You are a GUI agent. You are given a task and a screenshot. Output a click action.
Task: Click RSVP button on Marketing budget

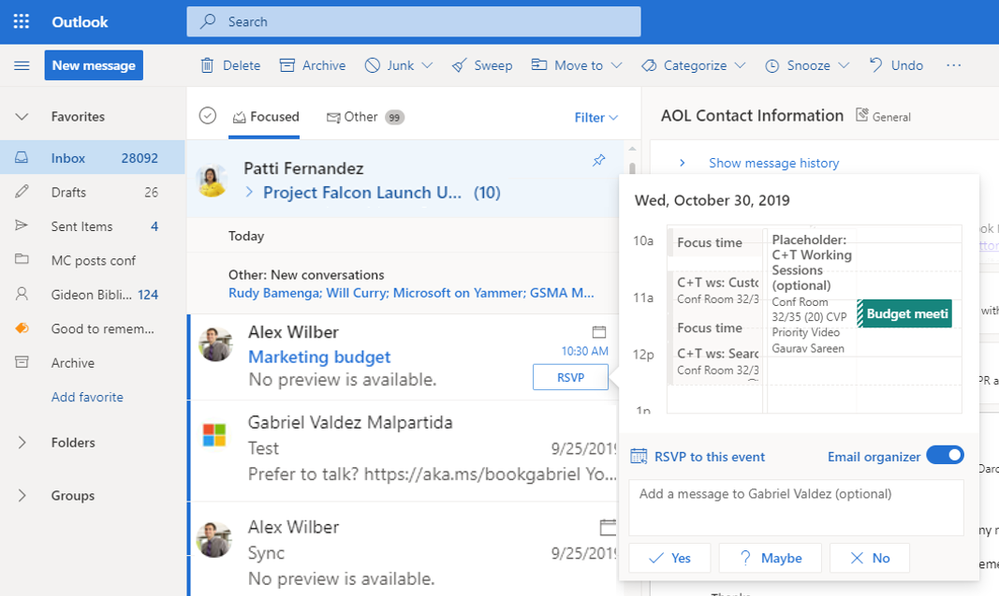570,377
